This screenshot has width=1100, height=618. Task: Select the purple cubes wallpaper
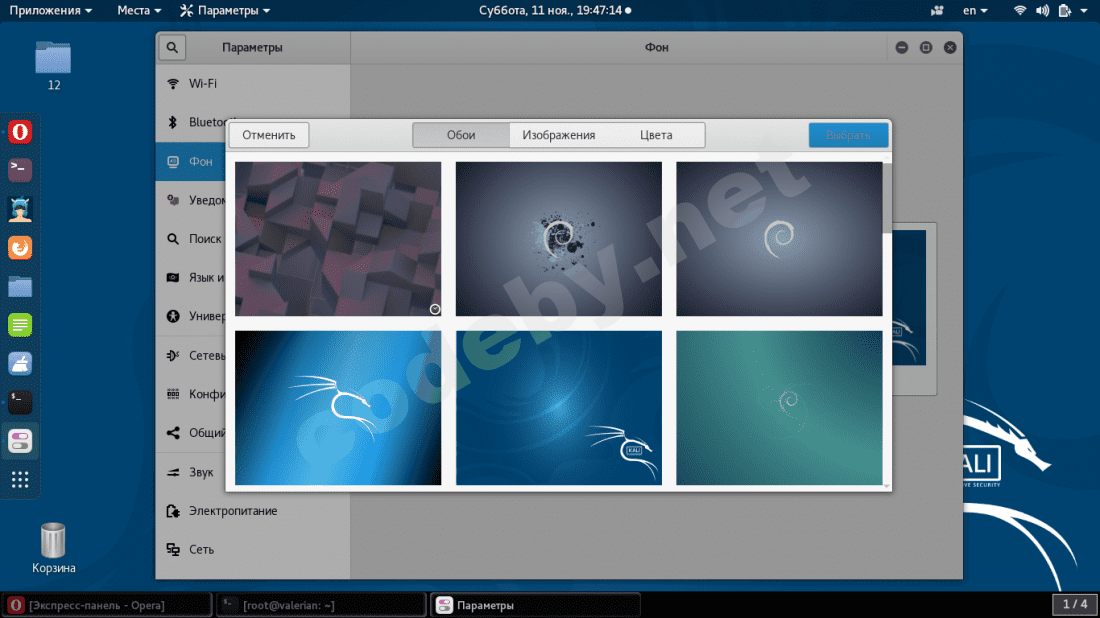(338, 239)
